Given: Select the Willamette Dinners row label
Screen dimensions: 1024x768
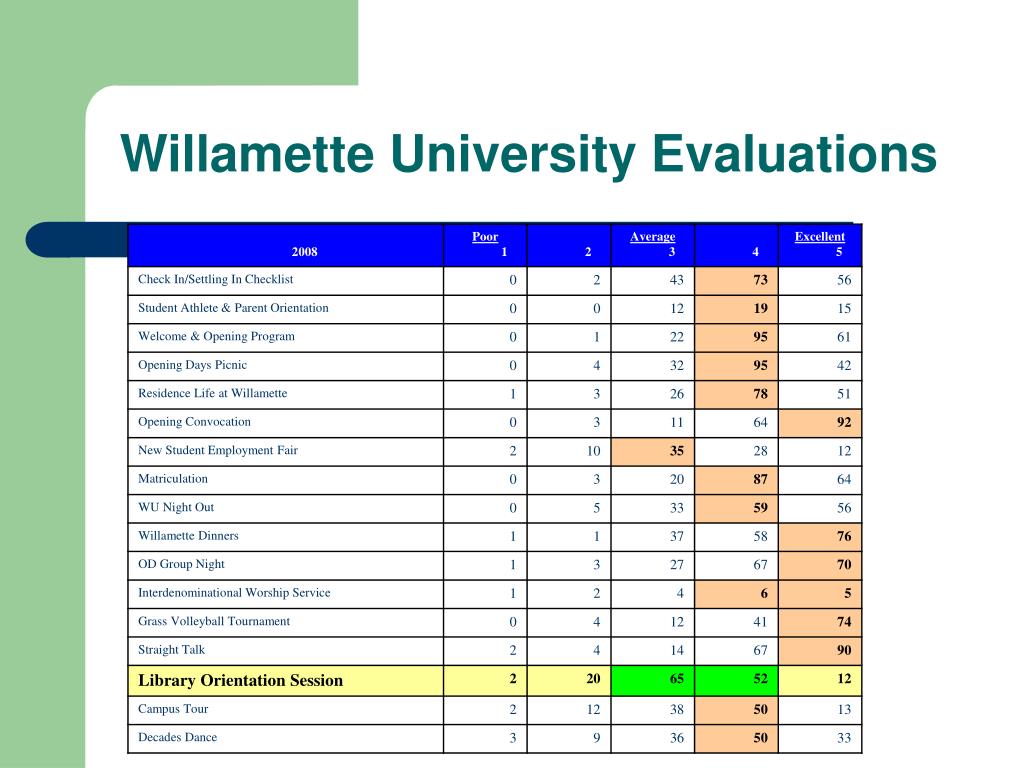Looking at the screenshot, I should pyautogui.click(x=188, y=536).
